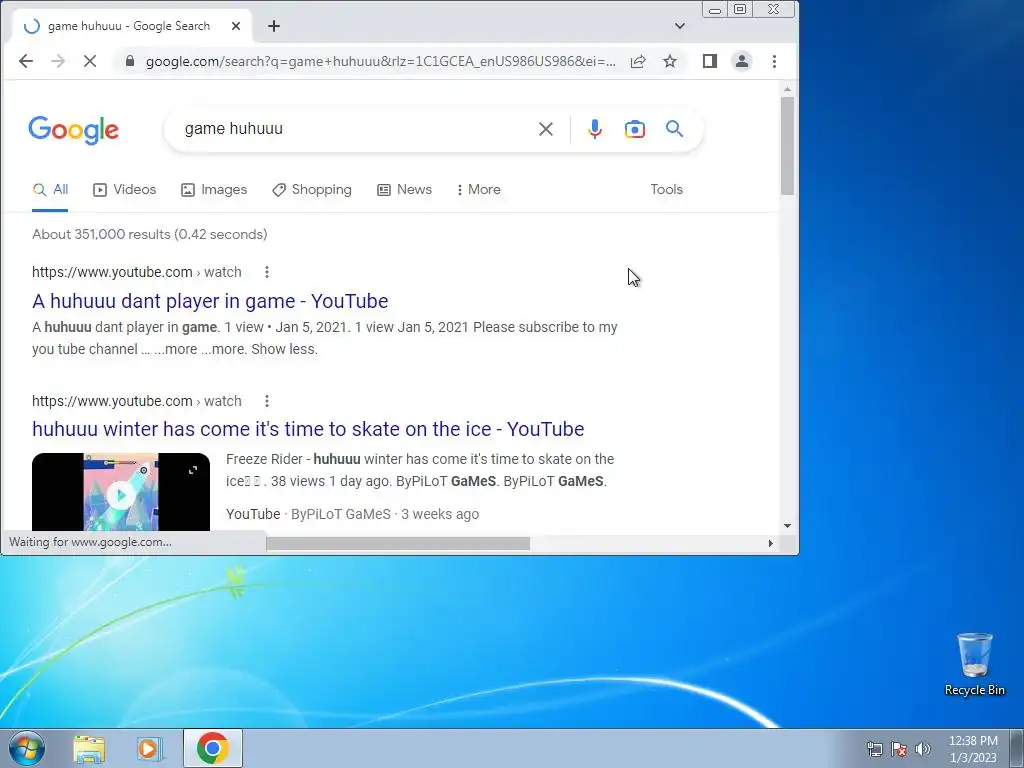The width and height of the screenshot is (1024, 768).
Task: Switch to the News tab
Action: (x=404, y=189)
